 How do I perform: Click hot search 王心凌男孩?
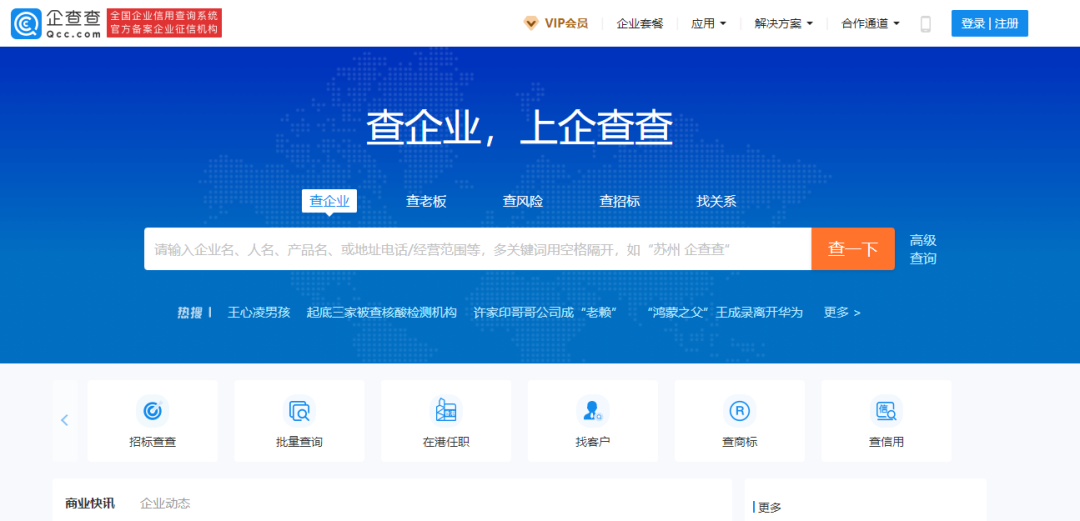click(259, 312)
